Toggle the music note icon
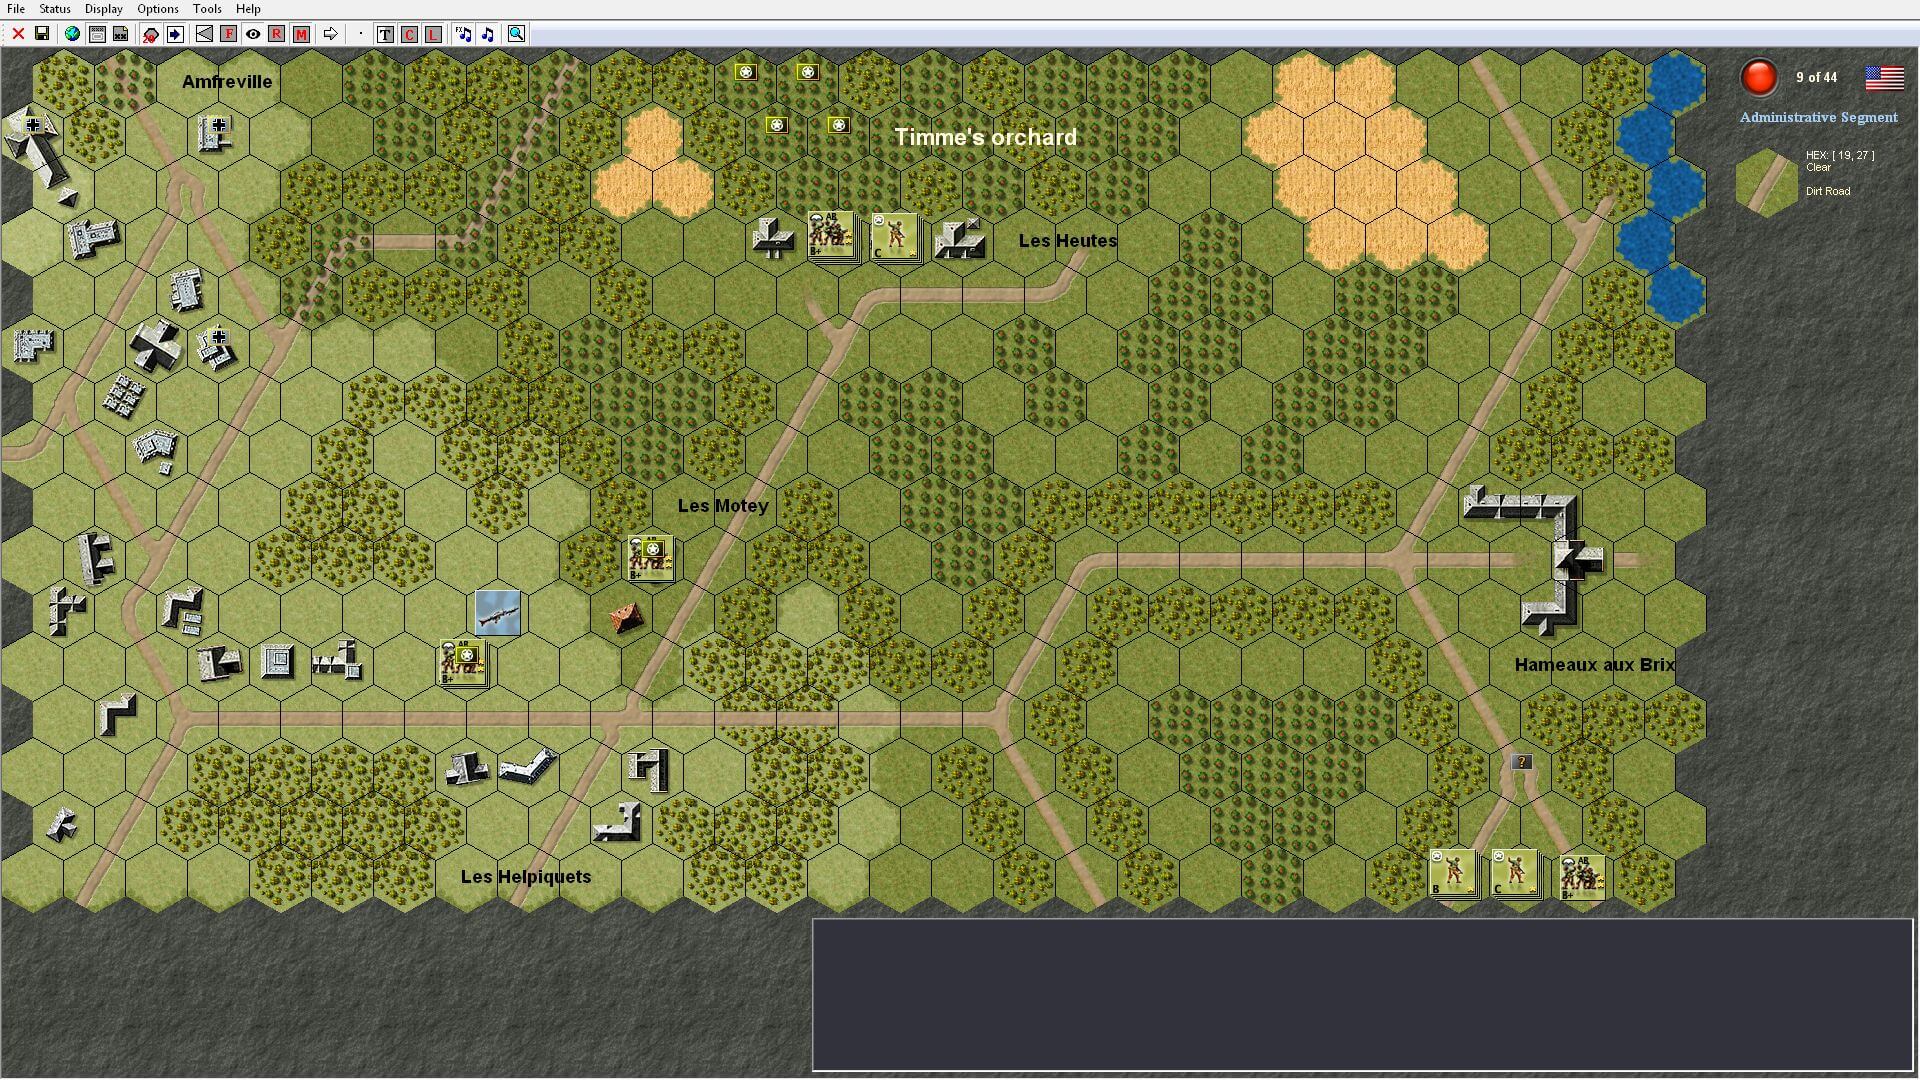Screen dimensions: 1920x1080 [487, 34]
